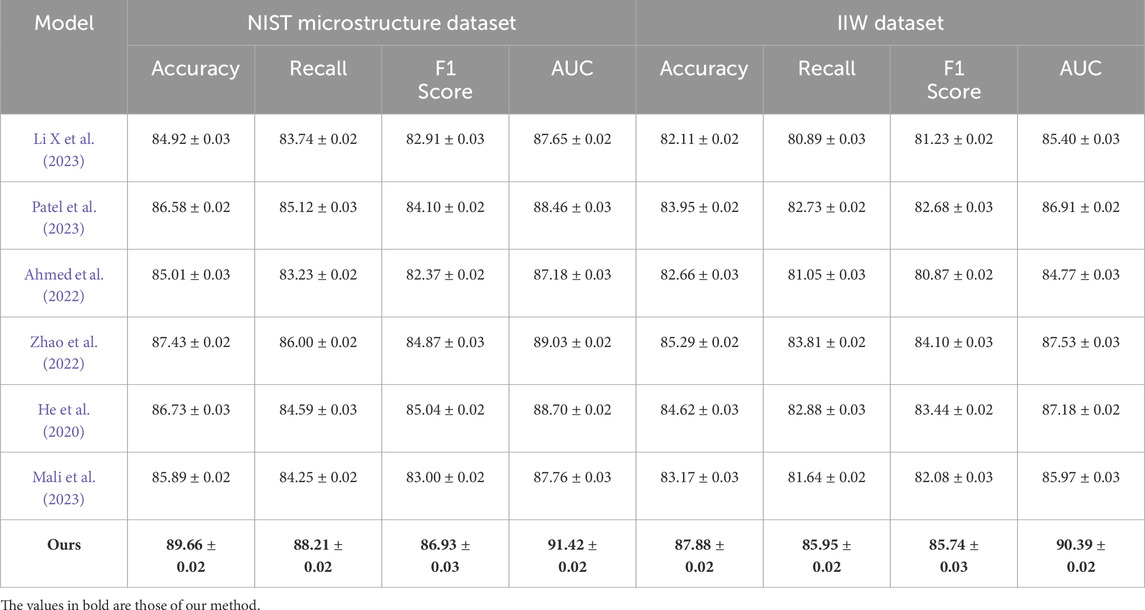Select the IIW dataset header cell
The width and height of the screenshot is (1145, 610).
click(x=890, y=23)
